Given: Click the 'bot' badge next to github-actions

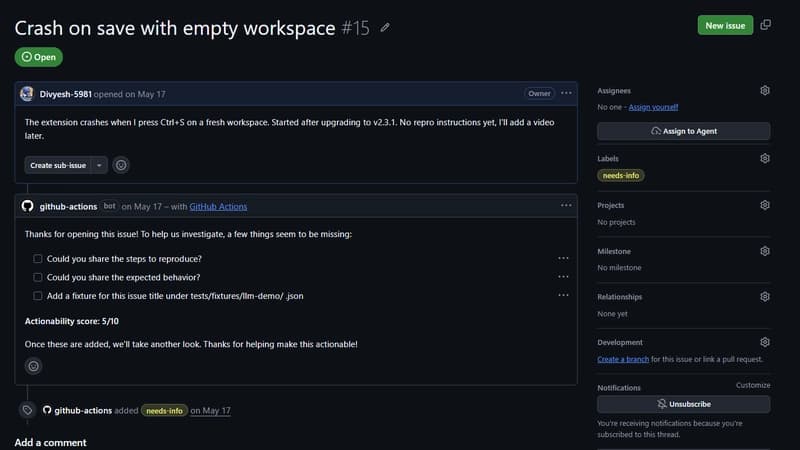Looking at the screenshot, I should pos(109,206).
